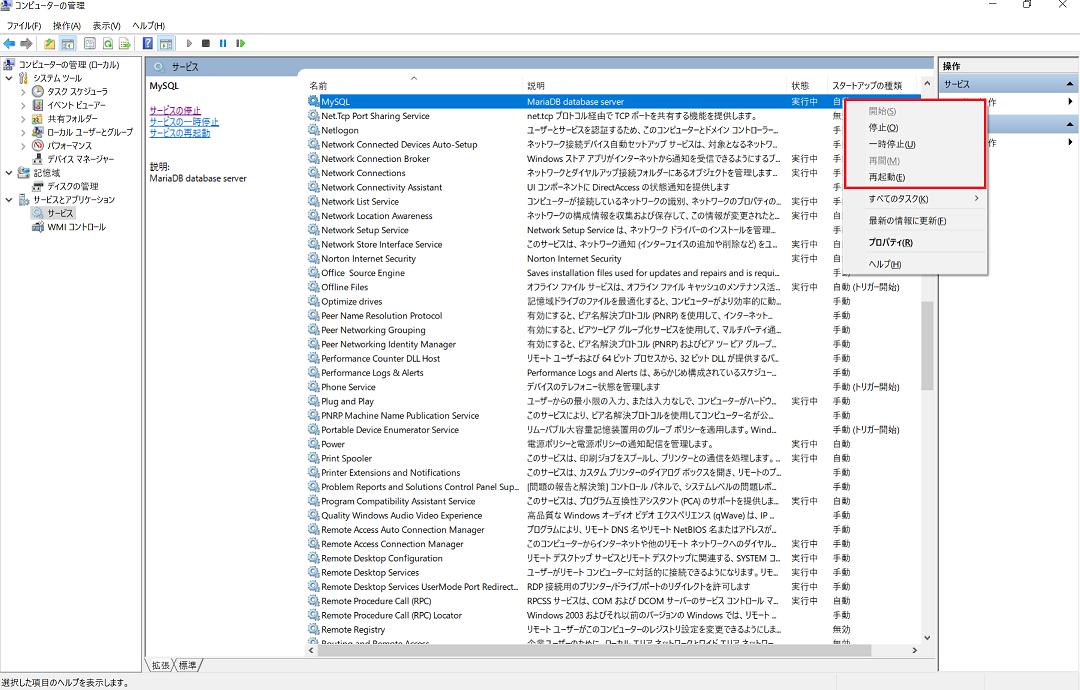Open the すべてのタスク(K) submenu

916,199
